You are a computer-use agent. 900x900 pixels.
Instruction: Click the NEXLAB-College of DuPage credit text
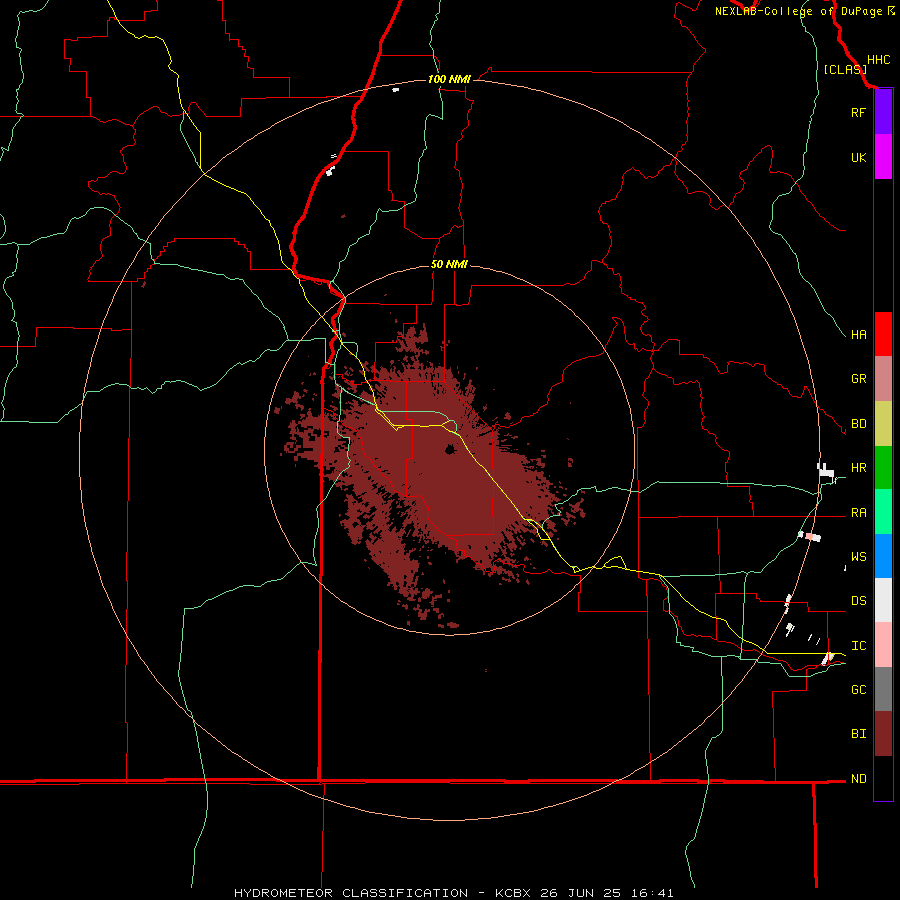click(x=801, y=11)
